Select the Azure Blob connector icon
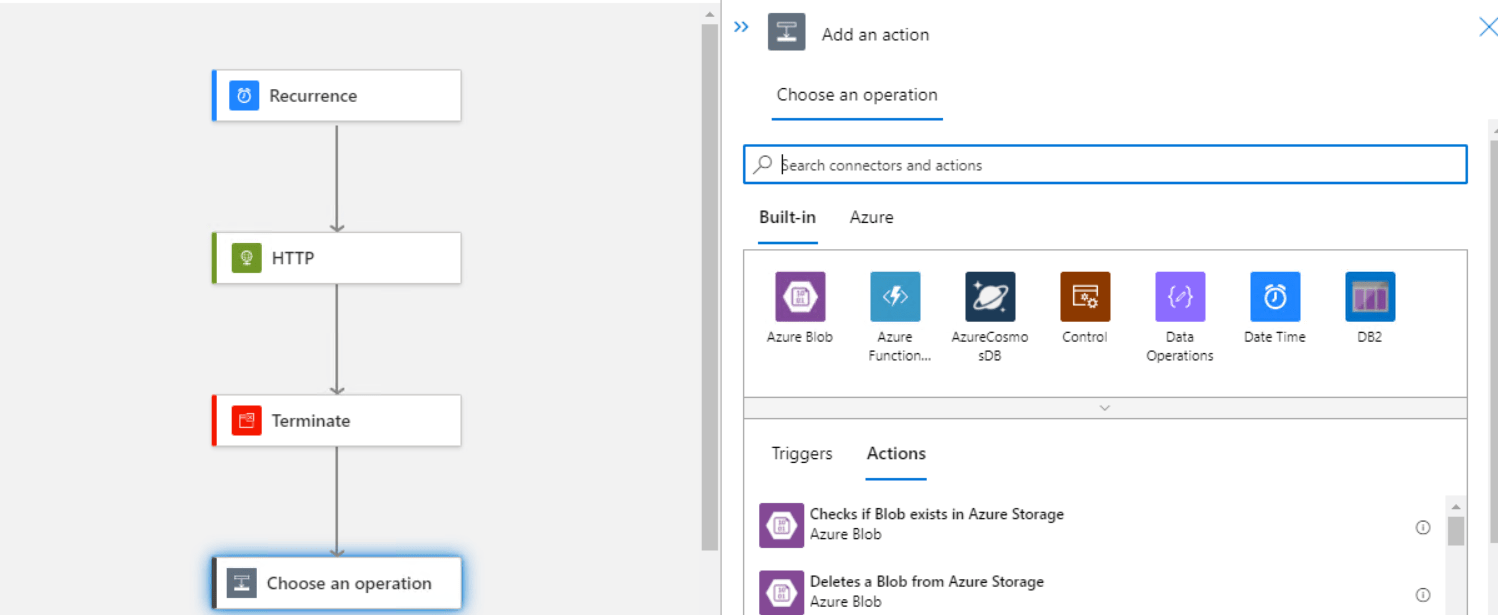This screenshot has height=615, width=1498. tap(800, 297)
